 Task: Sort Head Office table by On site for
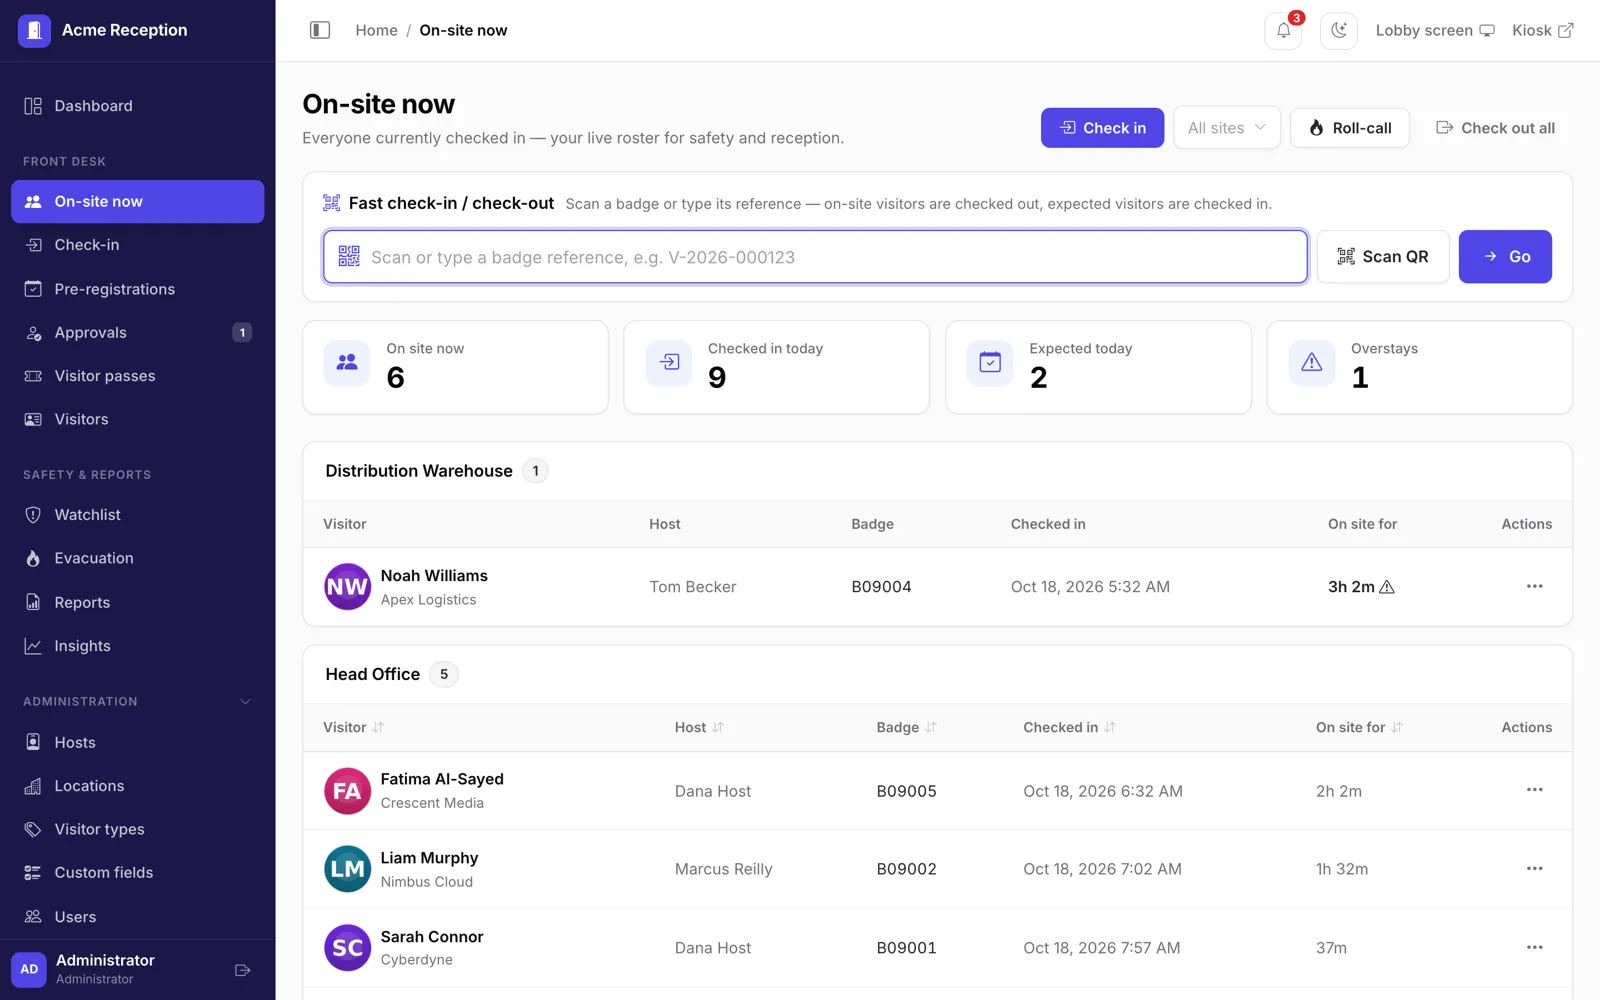(1359, 728)
